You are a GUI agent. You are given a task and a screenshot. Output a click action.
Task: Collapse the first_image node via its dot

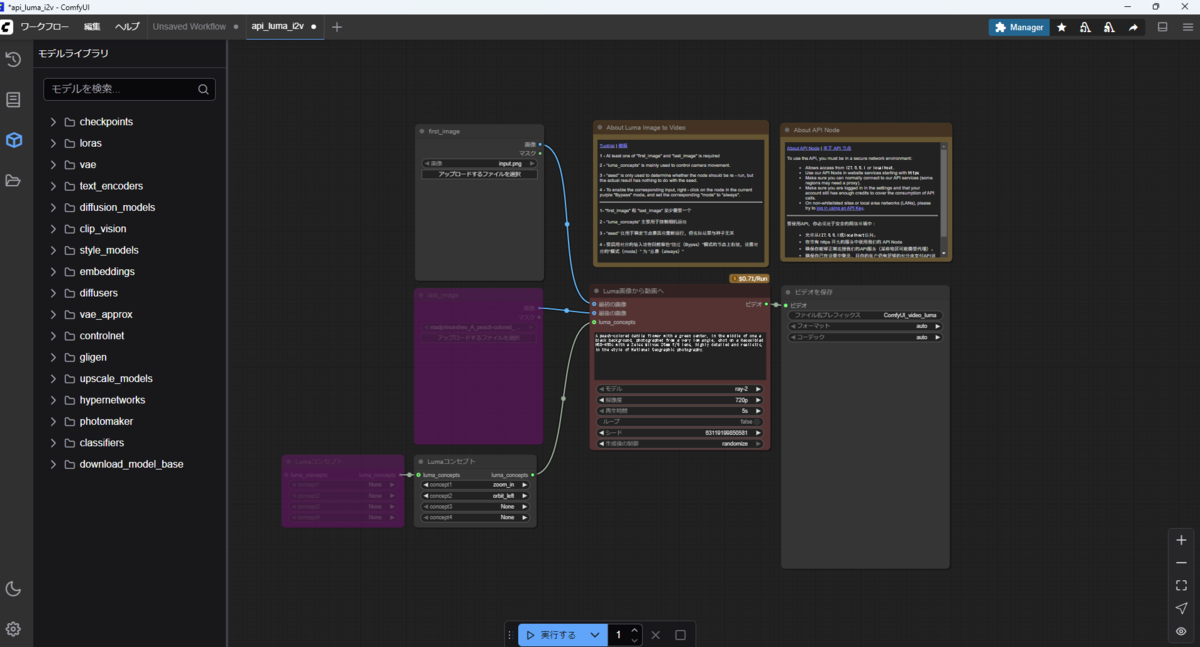point(422,131)
